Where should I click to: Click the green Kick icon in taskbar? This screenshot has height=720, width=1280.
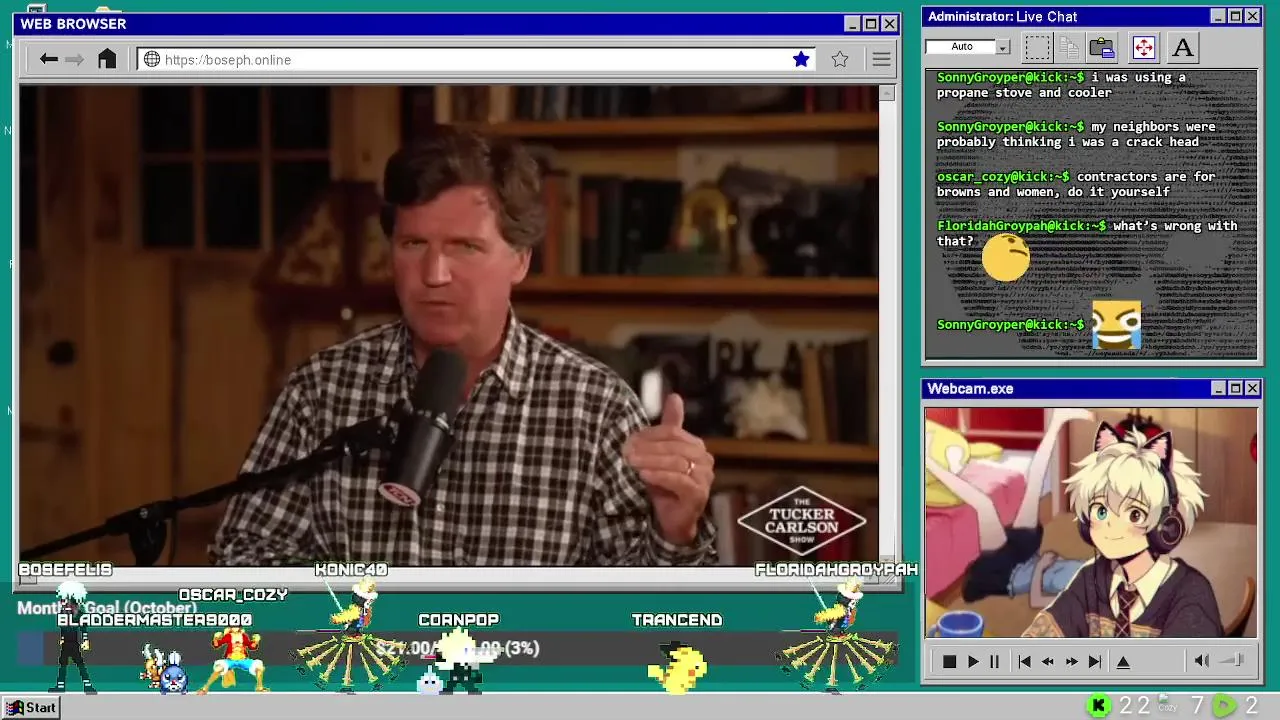[x=1099, y=706]
